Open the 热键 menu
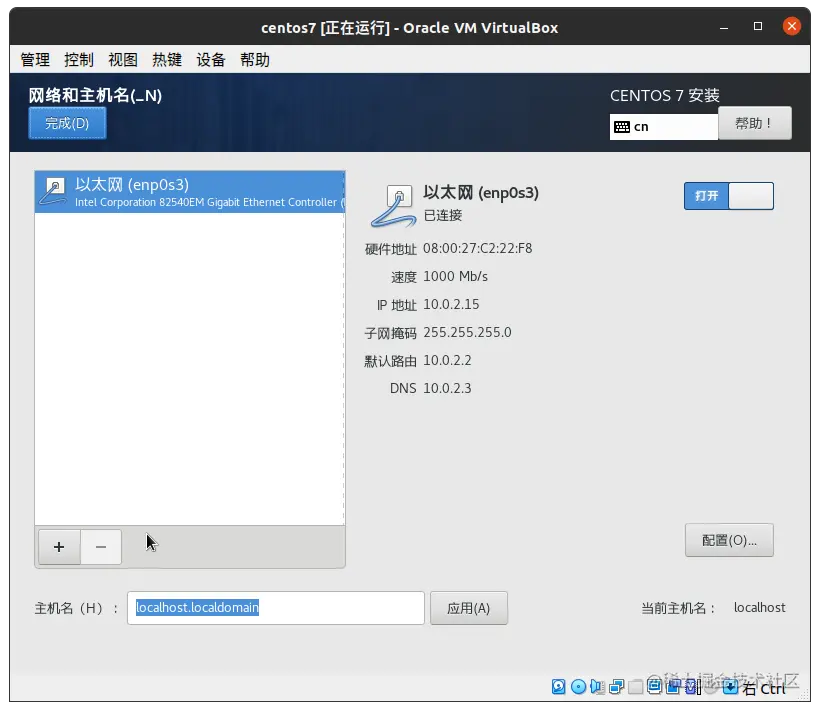Viewport: 820px width, 711px height. point(167,60)
